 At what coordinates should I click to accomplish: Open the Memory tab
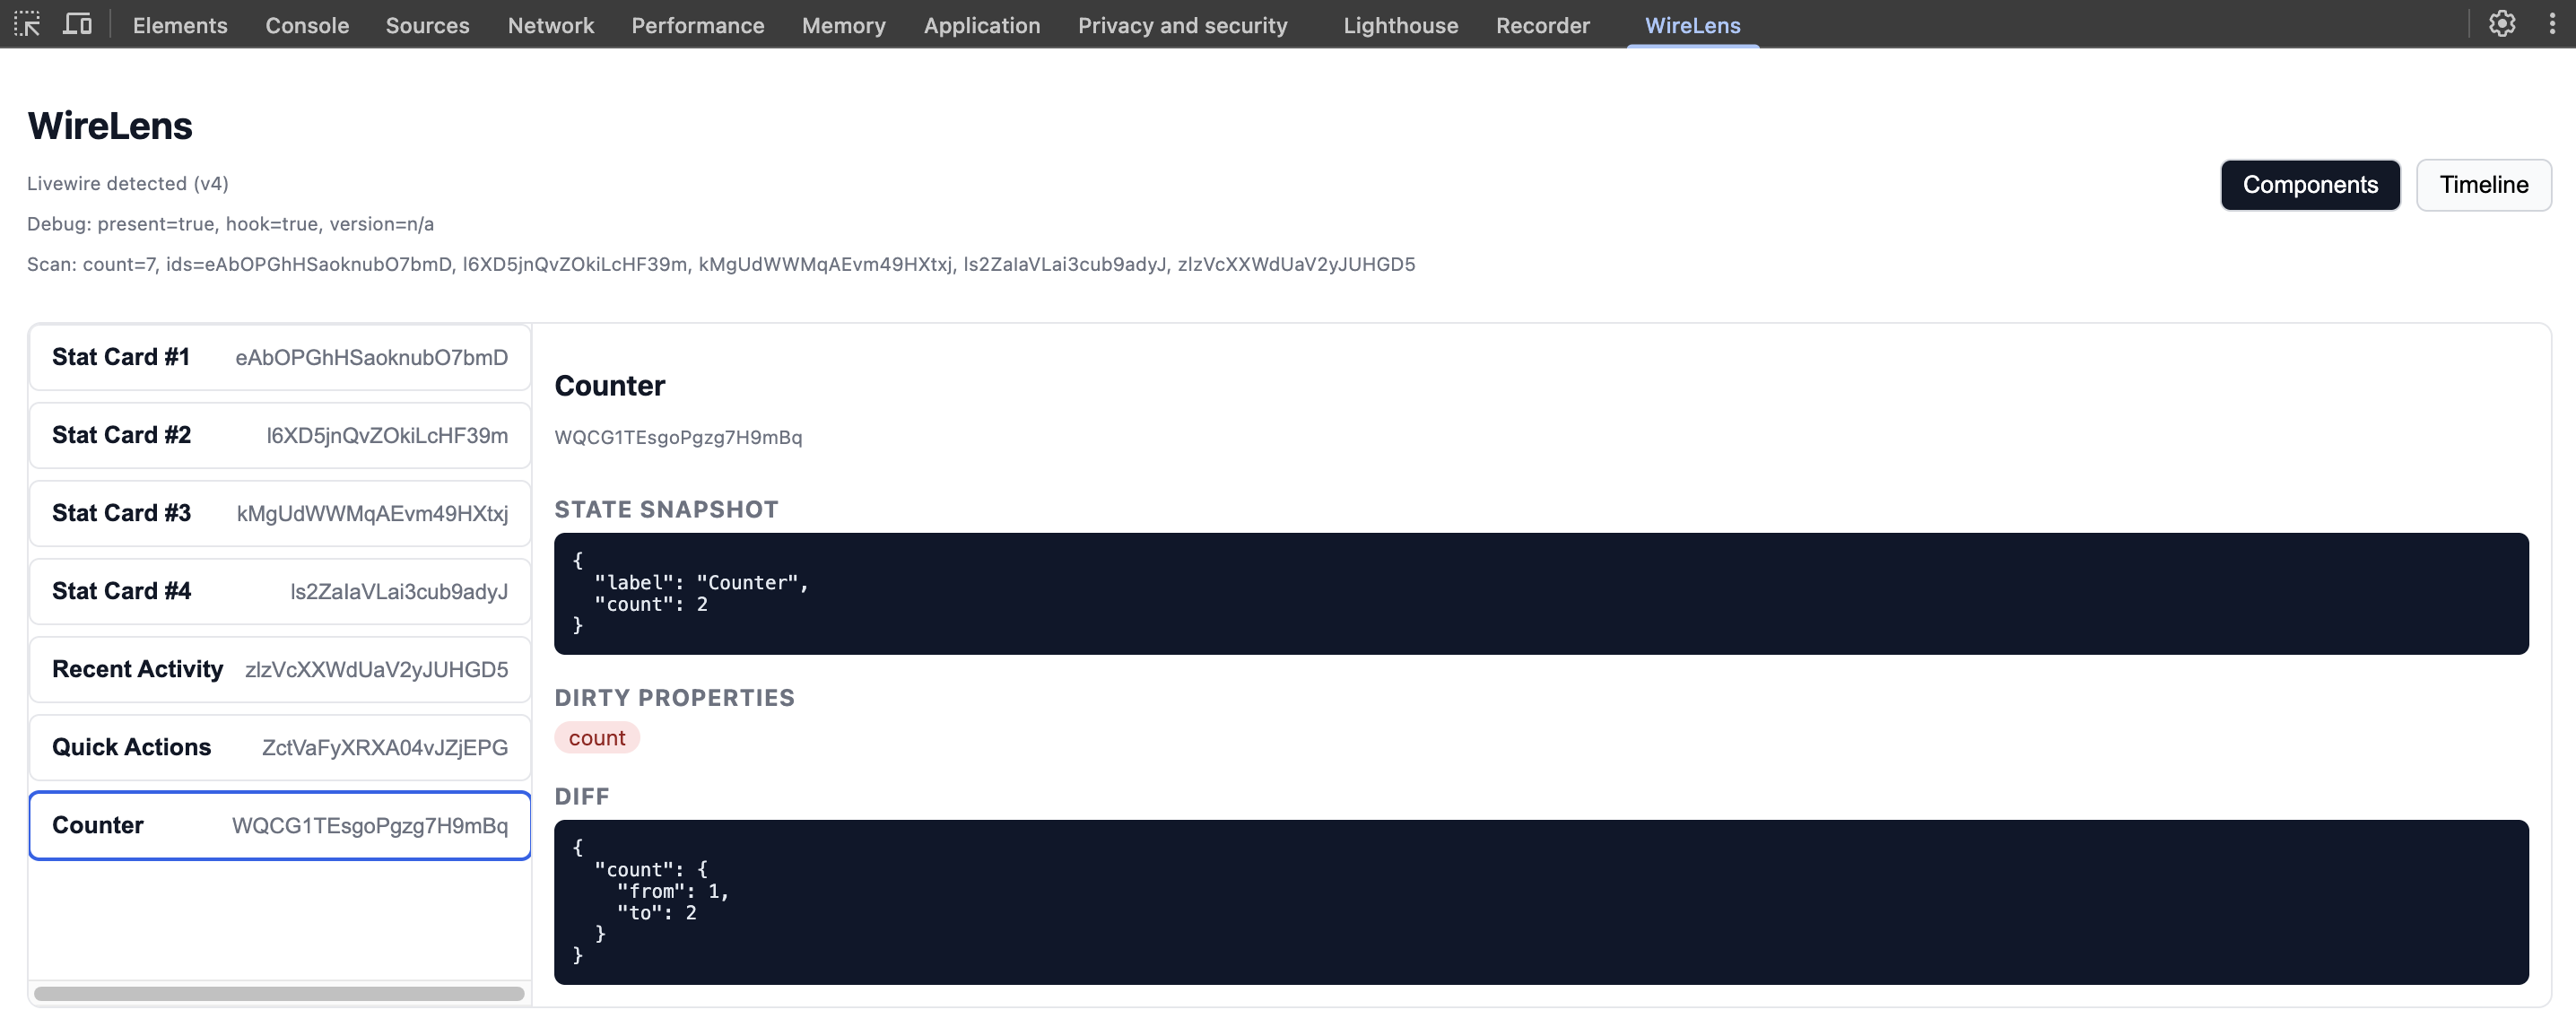843,25
